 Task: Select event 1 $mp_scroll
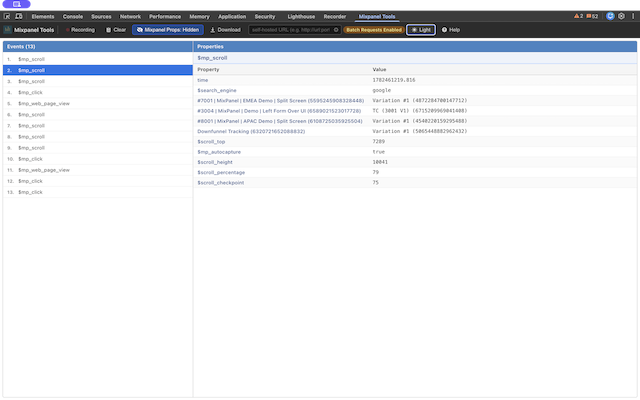pos(98,59)
